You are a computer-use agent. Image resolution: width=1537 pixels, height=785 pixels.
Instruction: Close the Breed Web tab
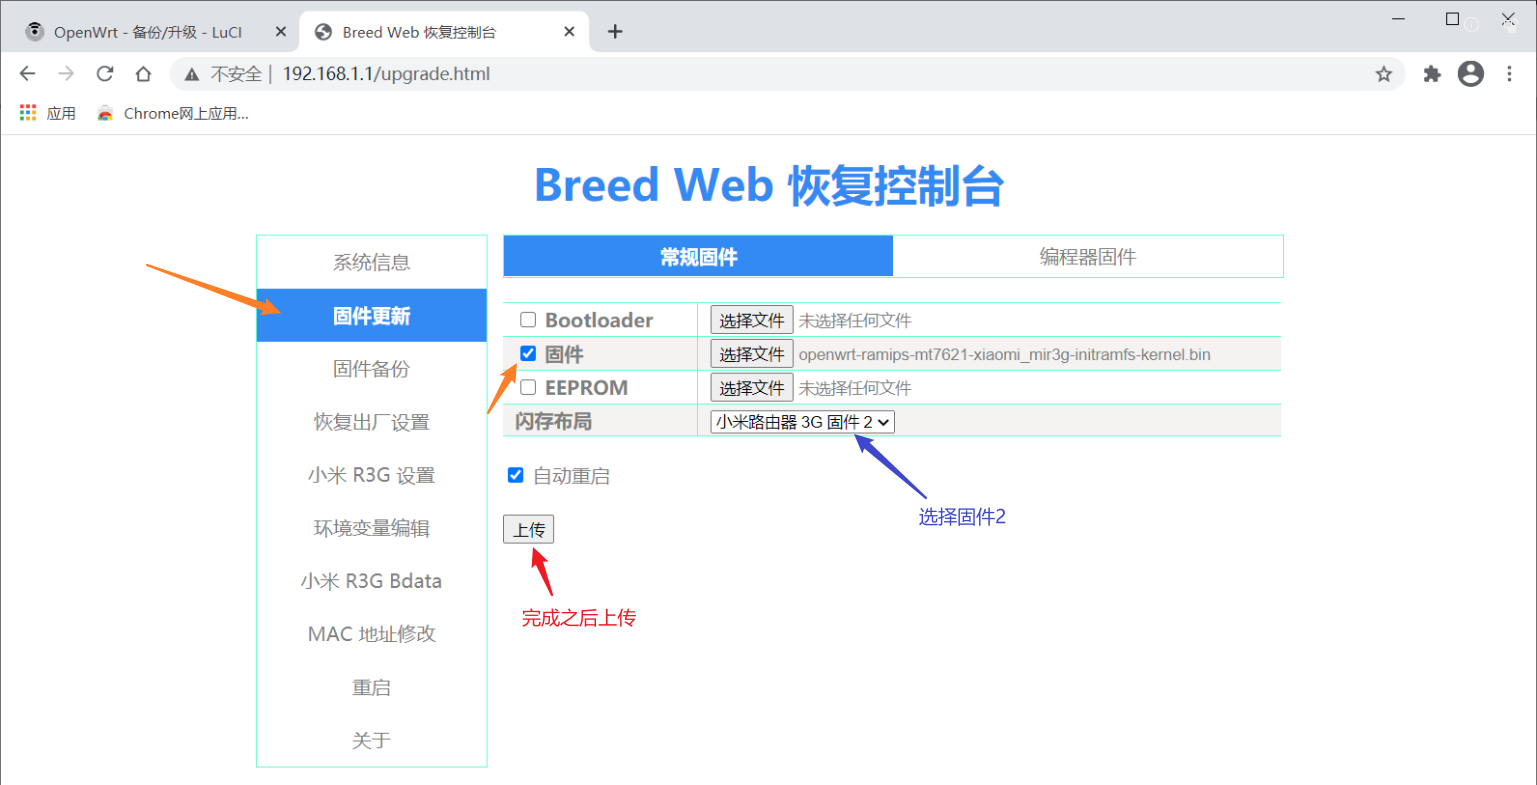(569, 32)
